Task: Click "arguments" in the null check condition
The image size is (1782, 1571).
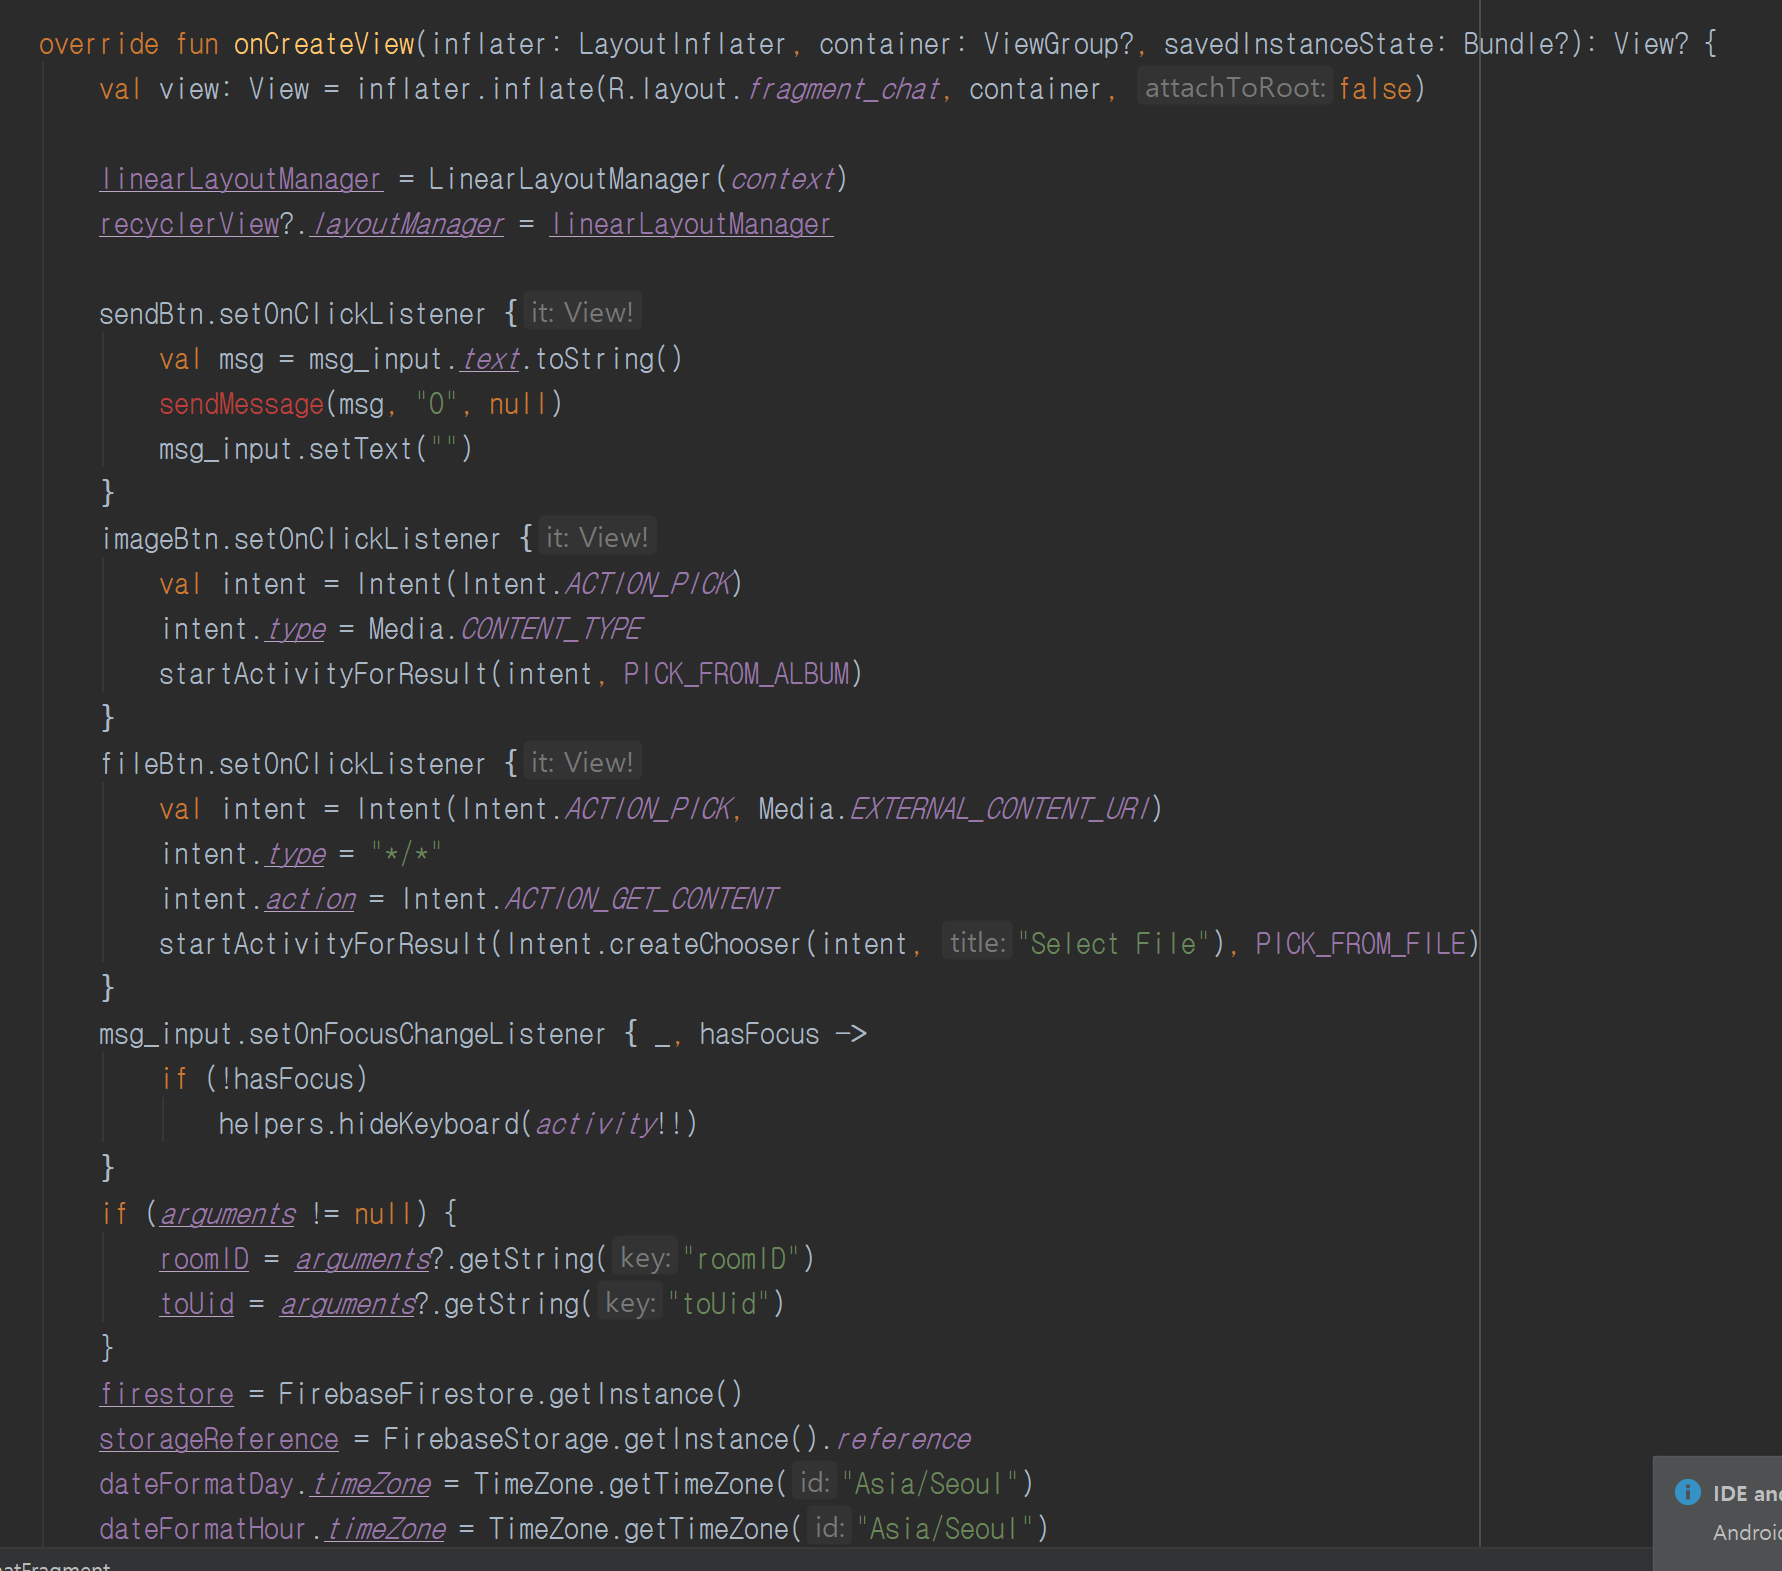Action: (x=227, y=1214)
